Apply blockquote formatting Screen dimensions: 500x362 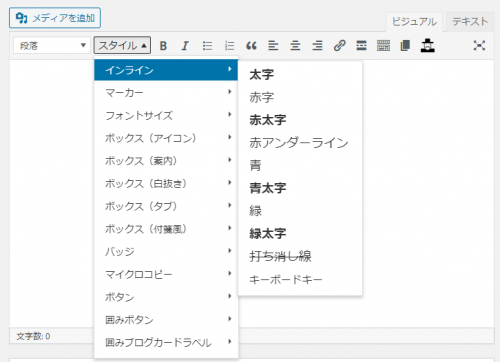coord(251,45)
